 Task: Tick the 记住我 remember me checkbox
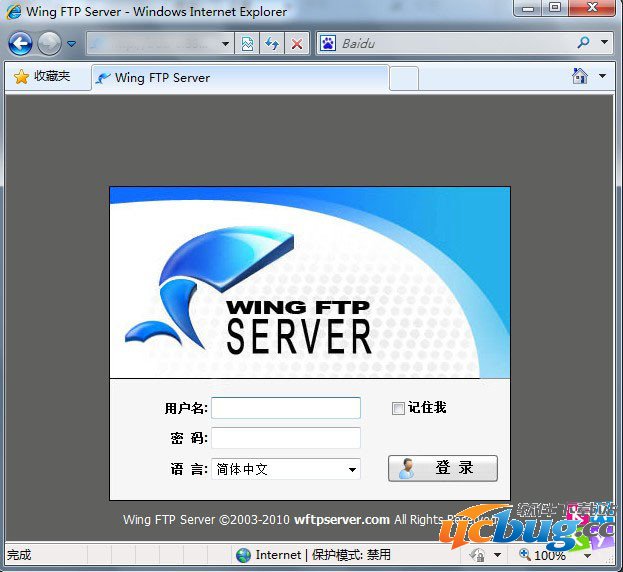(x=398, y=408)
